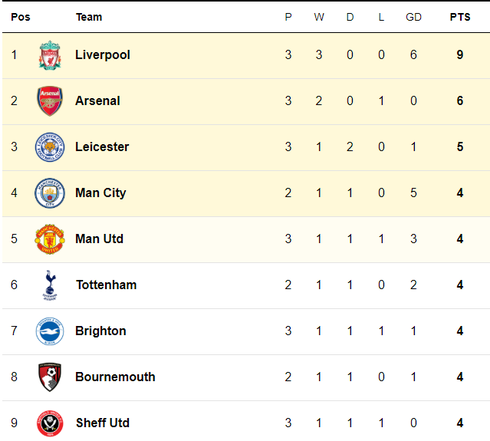Click the Man City badge
Viewport: 490px width, 441px height.
click(x=50, y=193)
